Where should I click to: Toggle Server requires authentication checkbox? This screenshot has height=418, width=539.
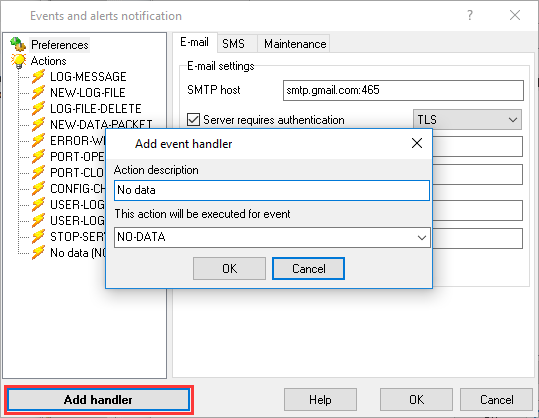193,120
